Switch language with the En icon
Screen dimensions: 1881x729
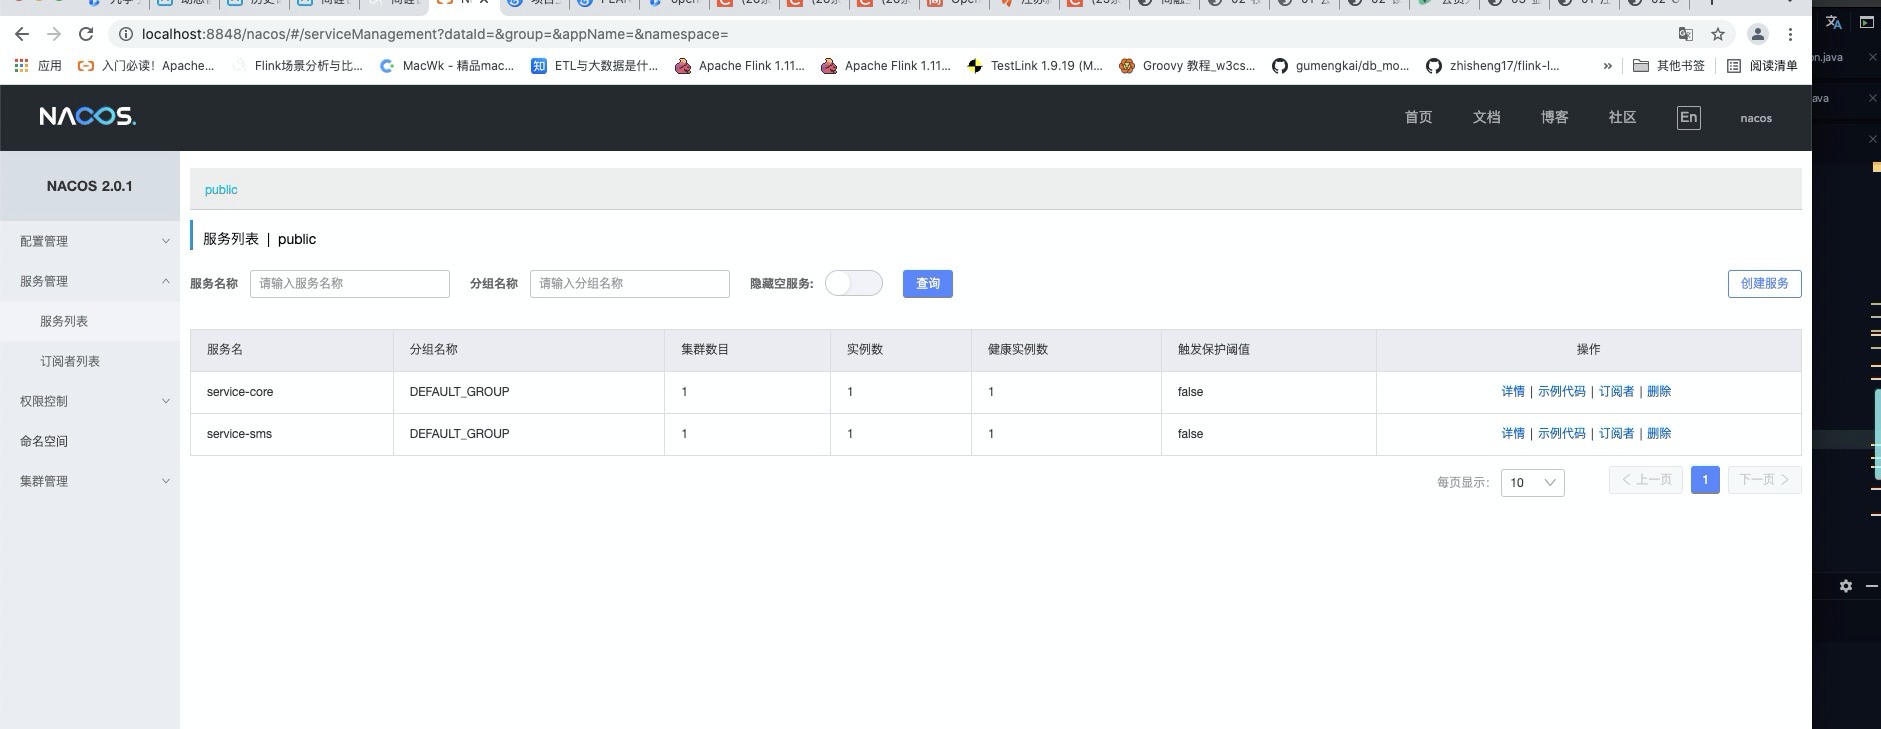point(1688,117)
